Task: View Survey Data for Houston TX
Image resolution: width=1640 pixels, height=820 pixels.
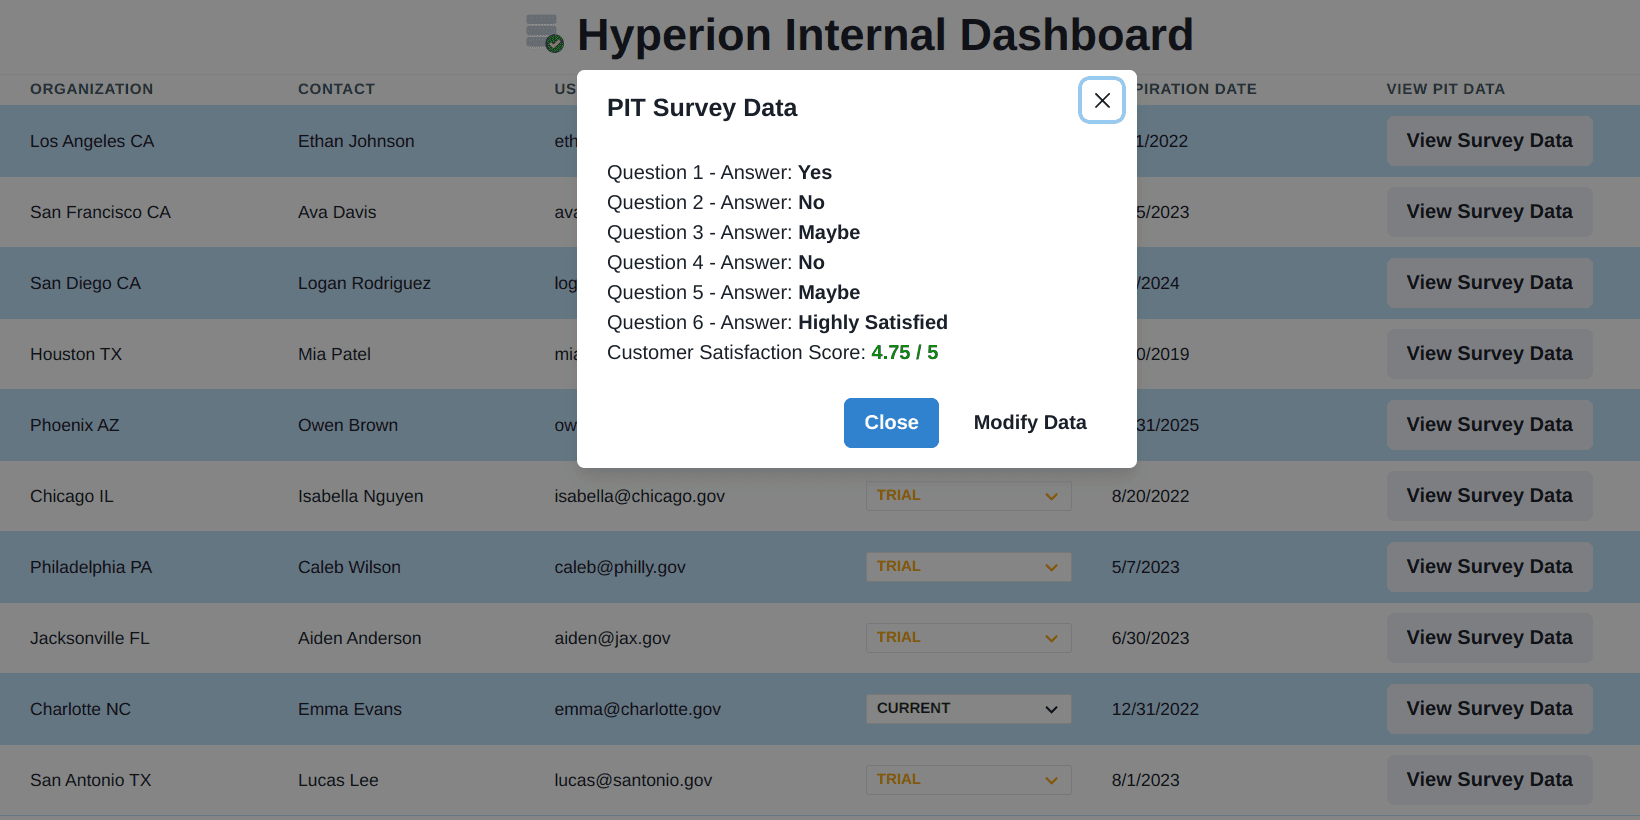Action: pos(1489,354)
